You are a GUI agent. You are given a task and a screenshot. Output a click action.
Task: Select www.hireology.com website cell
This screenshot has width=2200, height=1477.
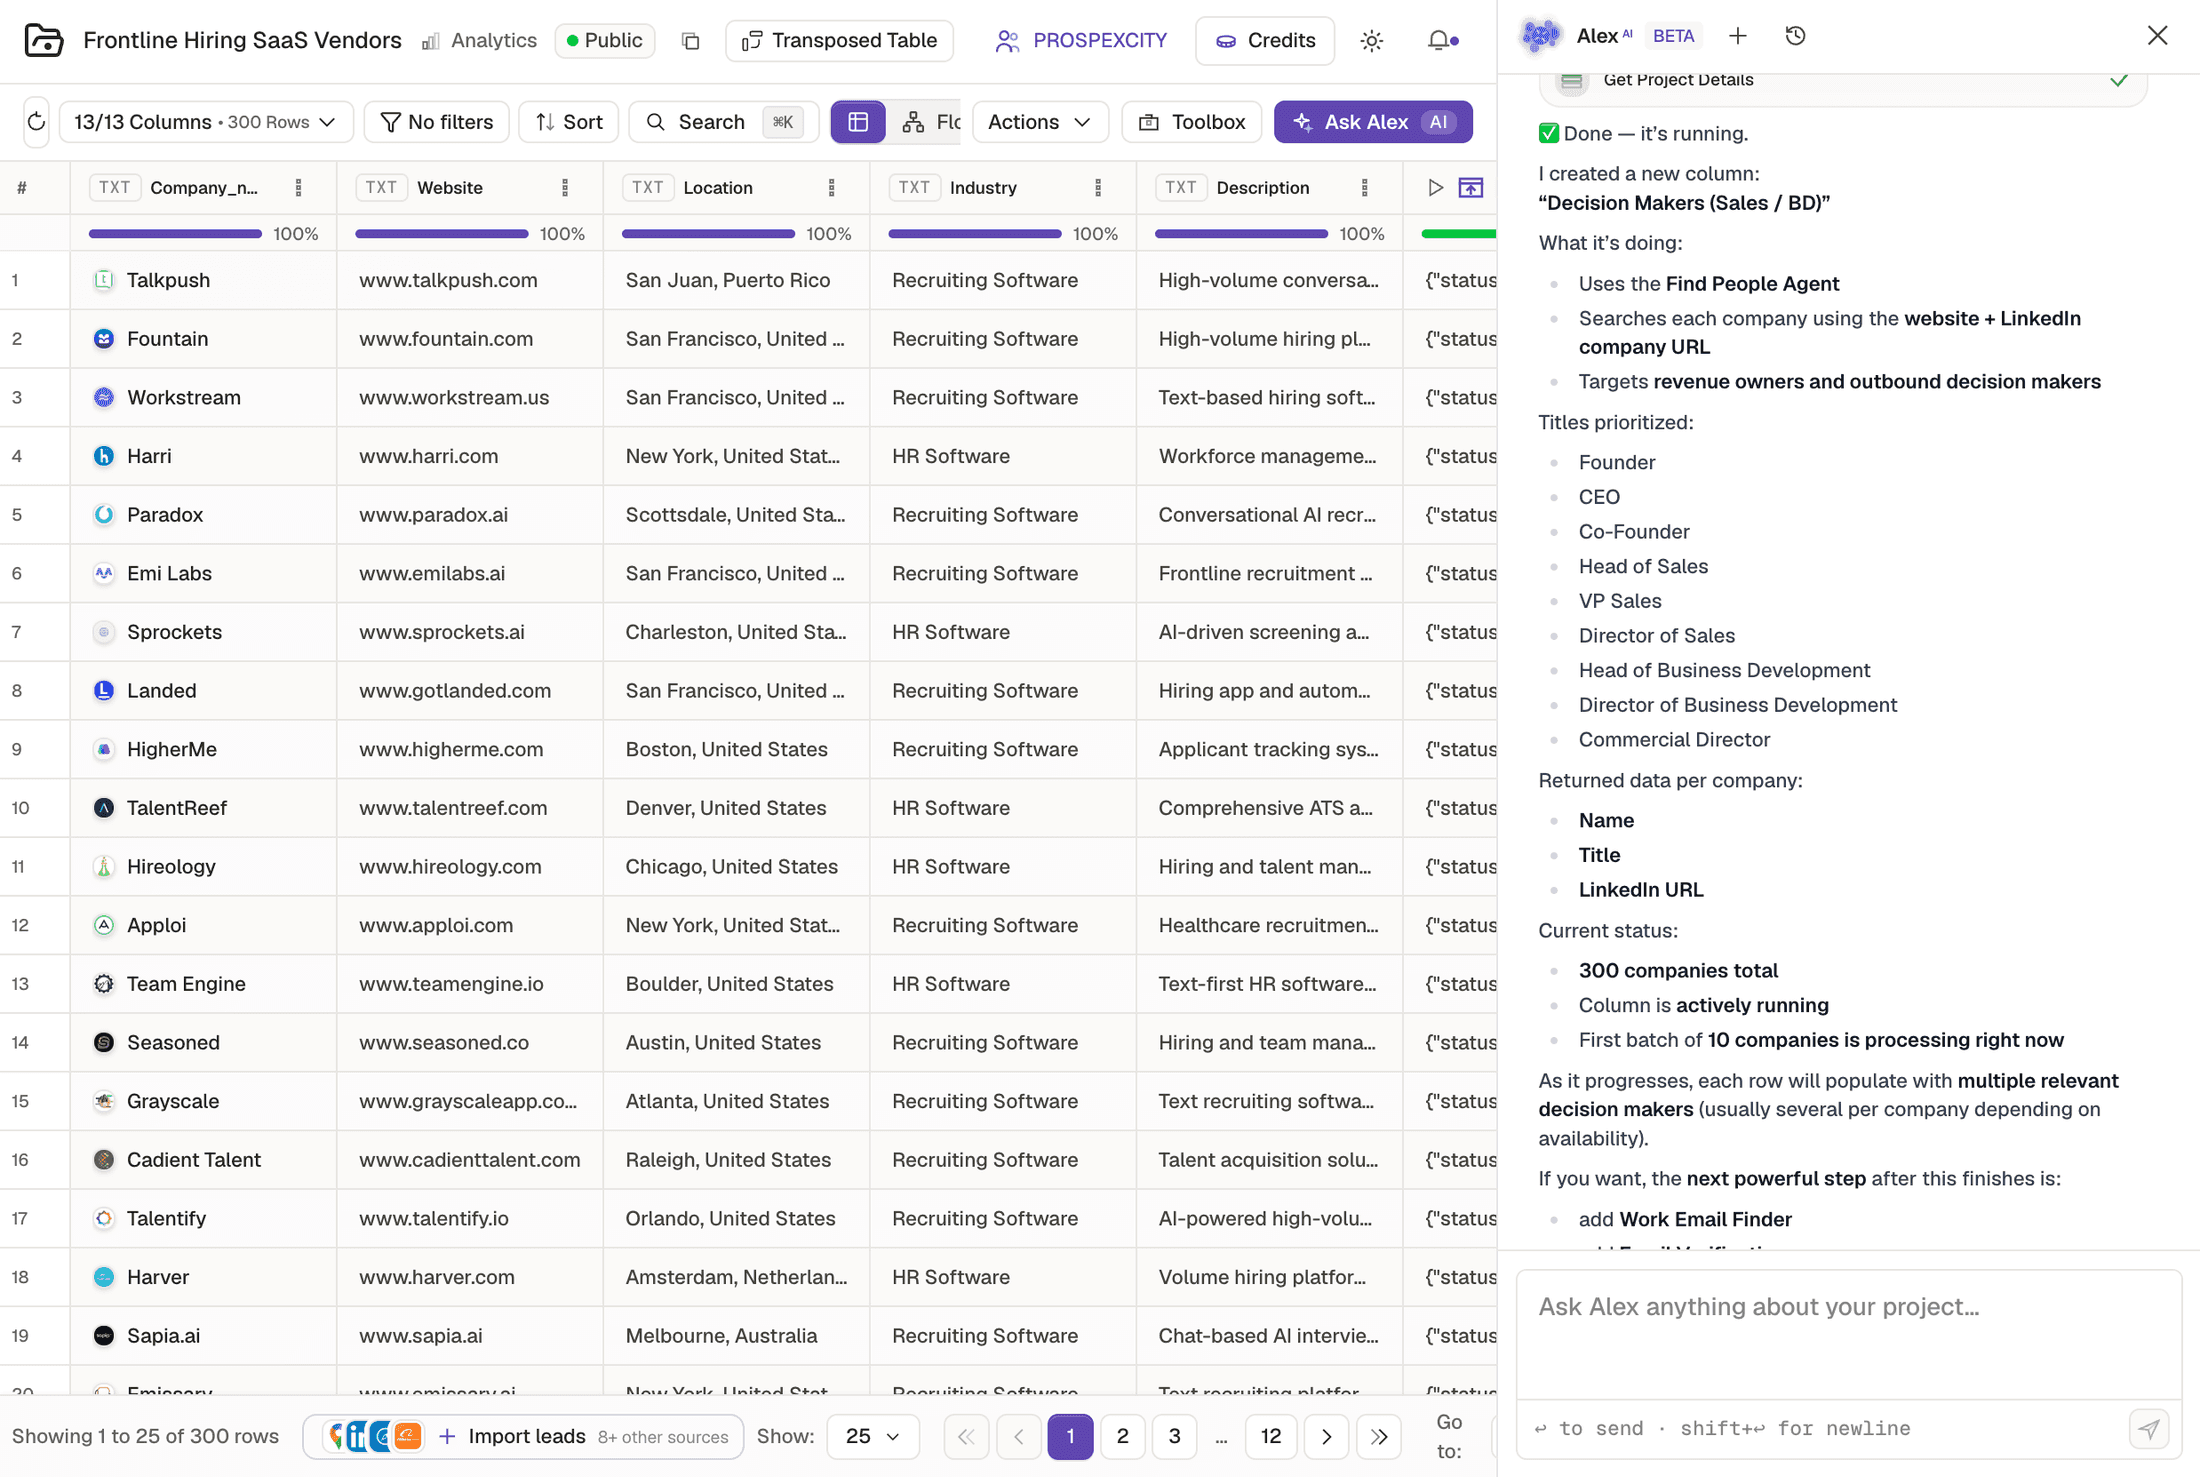[x=470, y=867]
